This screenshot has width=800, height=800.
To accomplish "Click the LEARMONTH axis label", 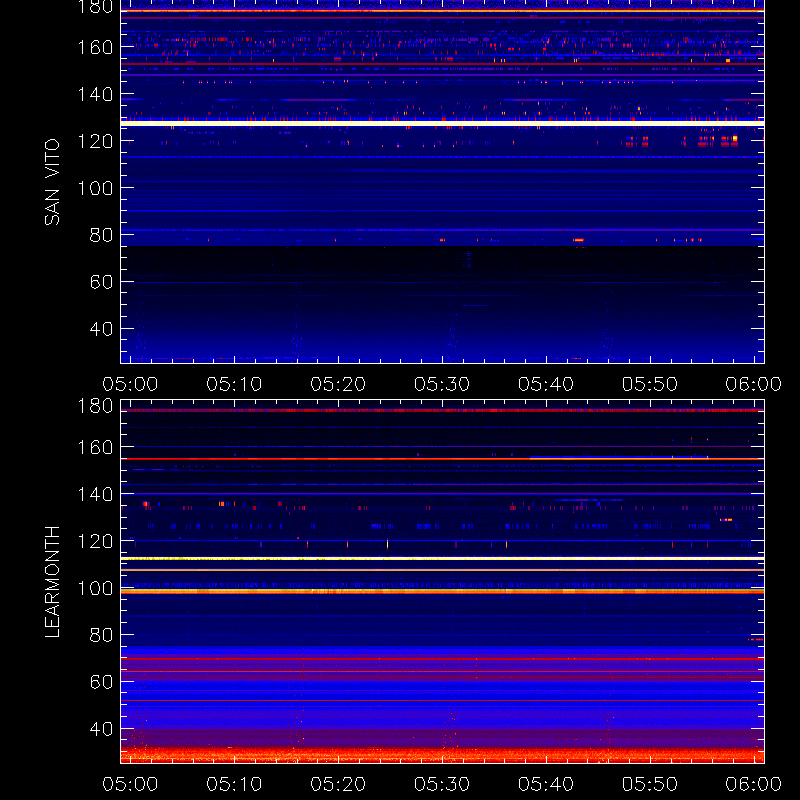I will [x=52, y=582].
